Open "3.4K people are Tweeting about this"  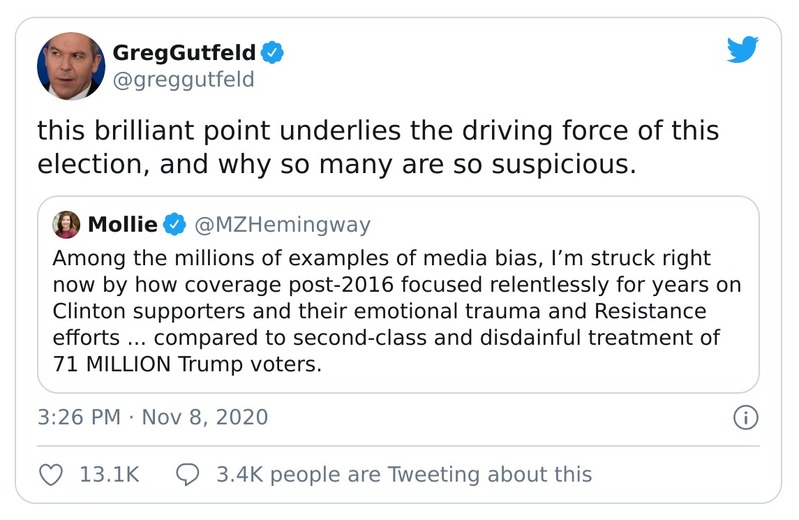404,474
